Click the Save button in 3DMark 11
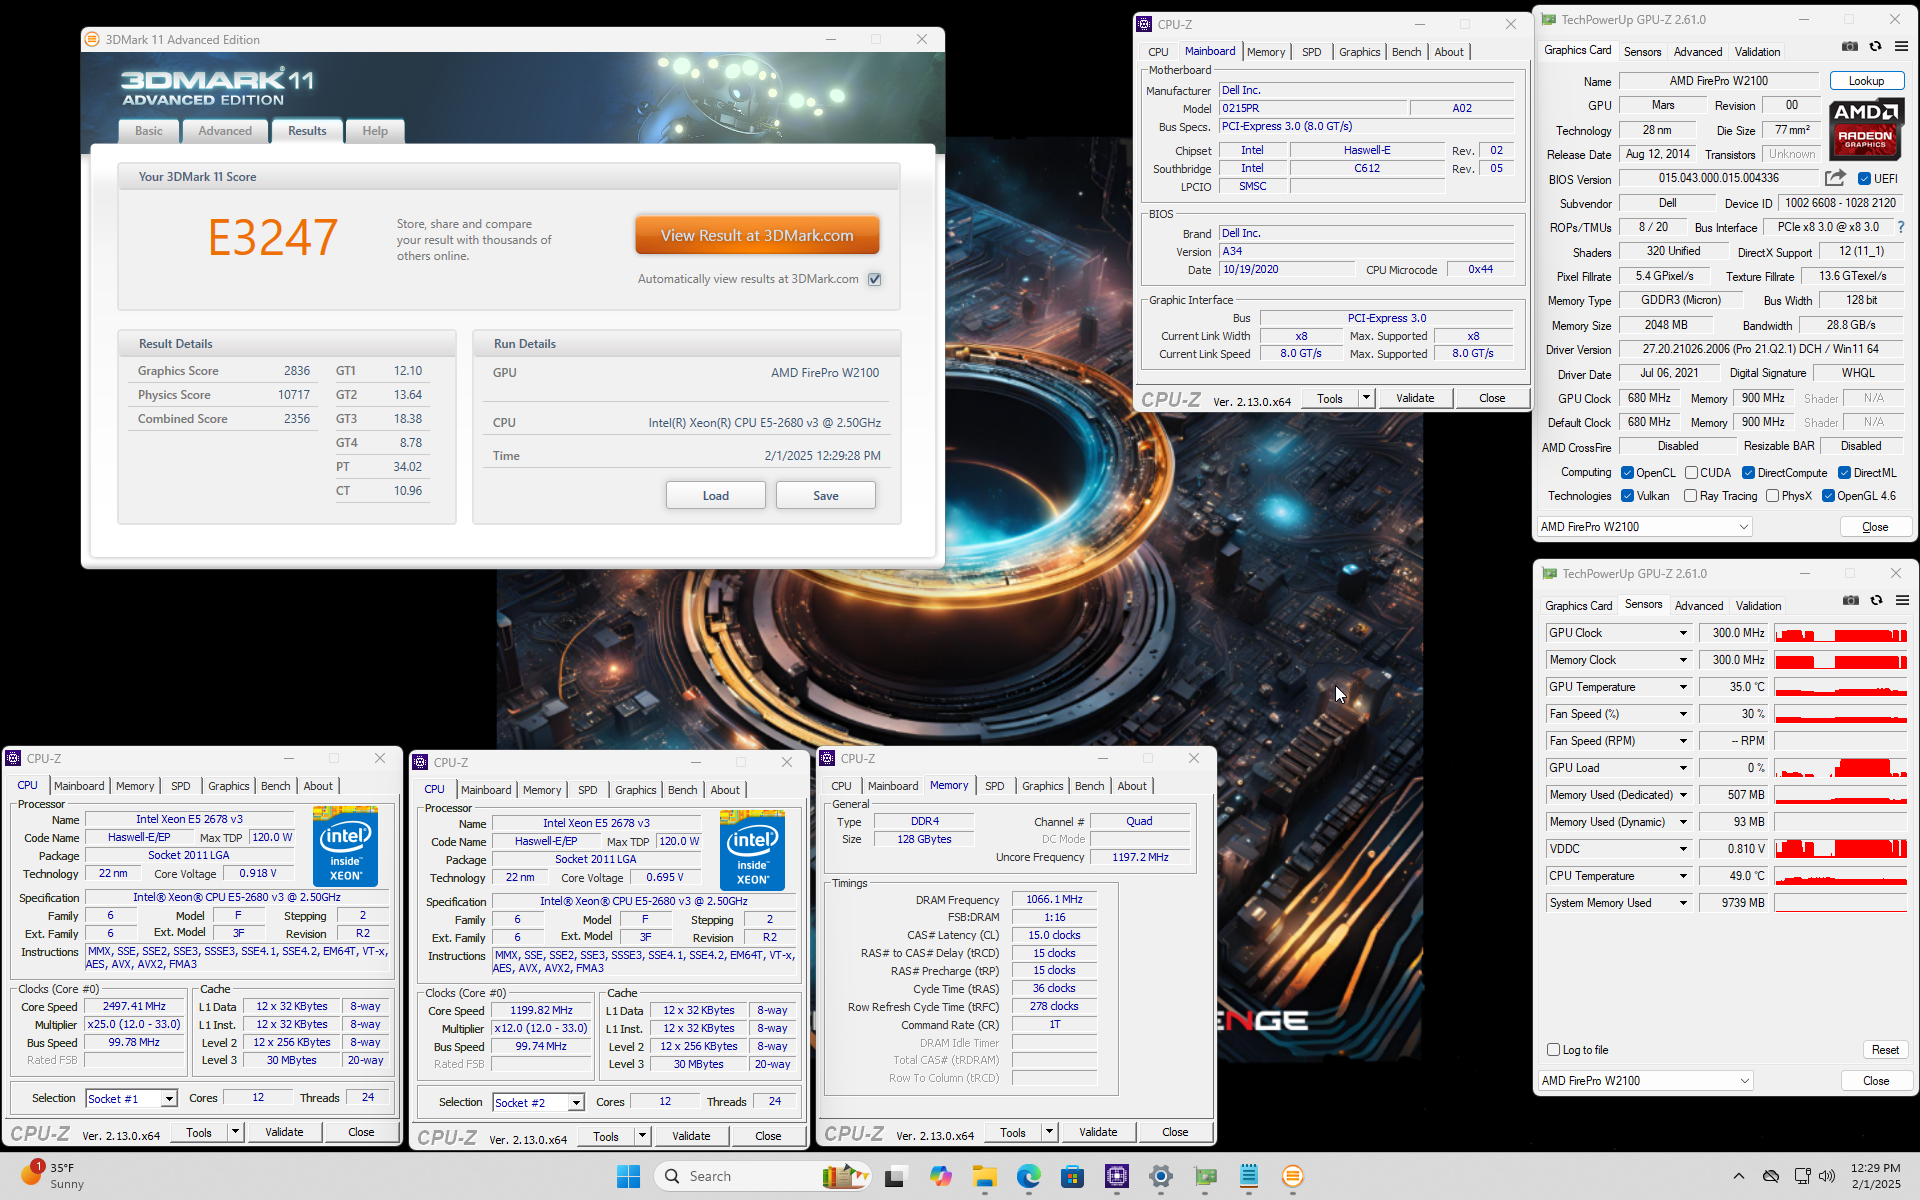This screenshot has width=1920, height=1200. [x=826, y=496]
